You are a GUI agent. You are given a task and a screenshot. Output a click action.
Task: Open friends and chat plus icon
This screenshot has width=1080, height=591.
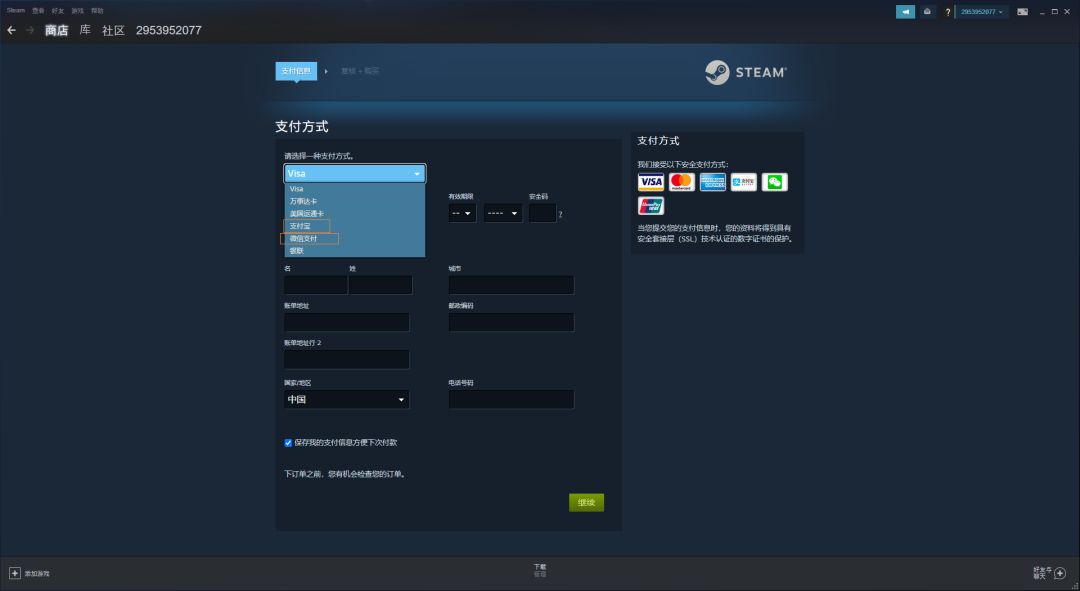pos(1060,573)
